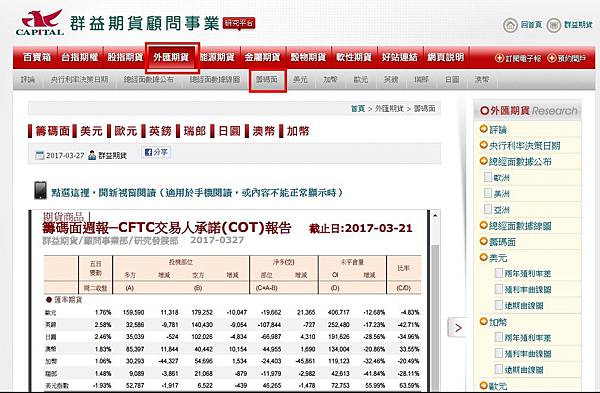Screen dimensions: 600x393
Task: Click the 英鎊 heading link
Action: point(160,131)
